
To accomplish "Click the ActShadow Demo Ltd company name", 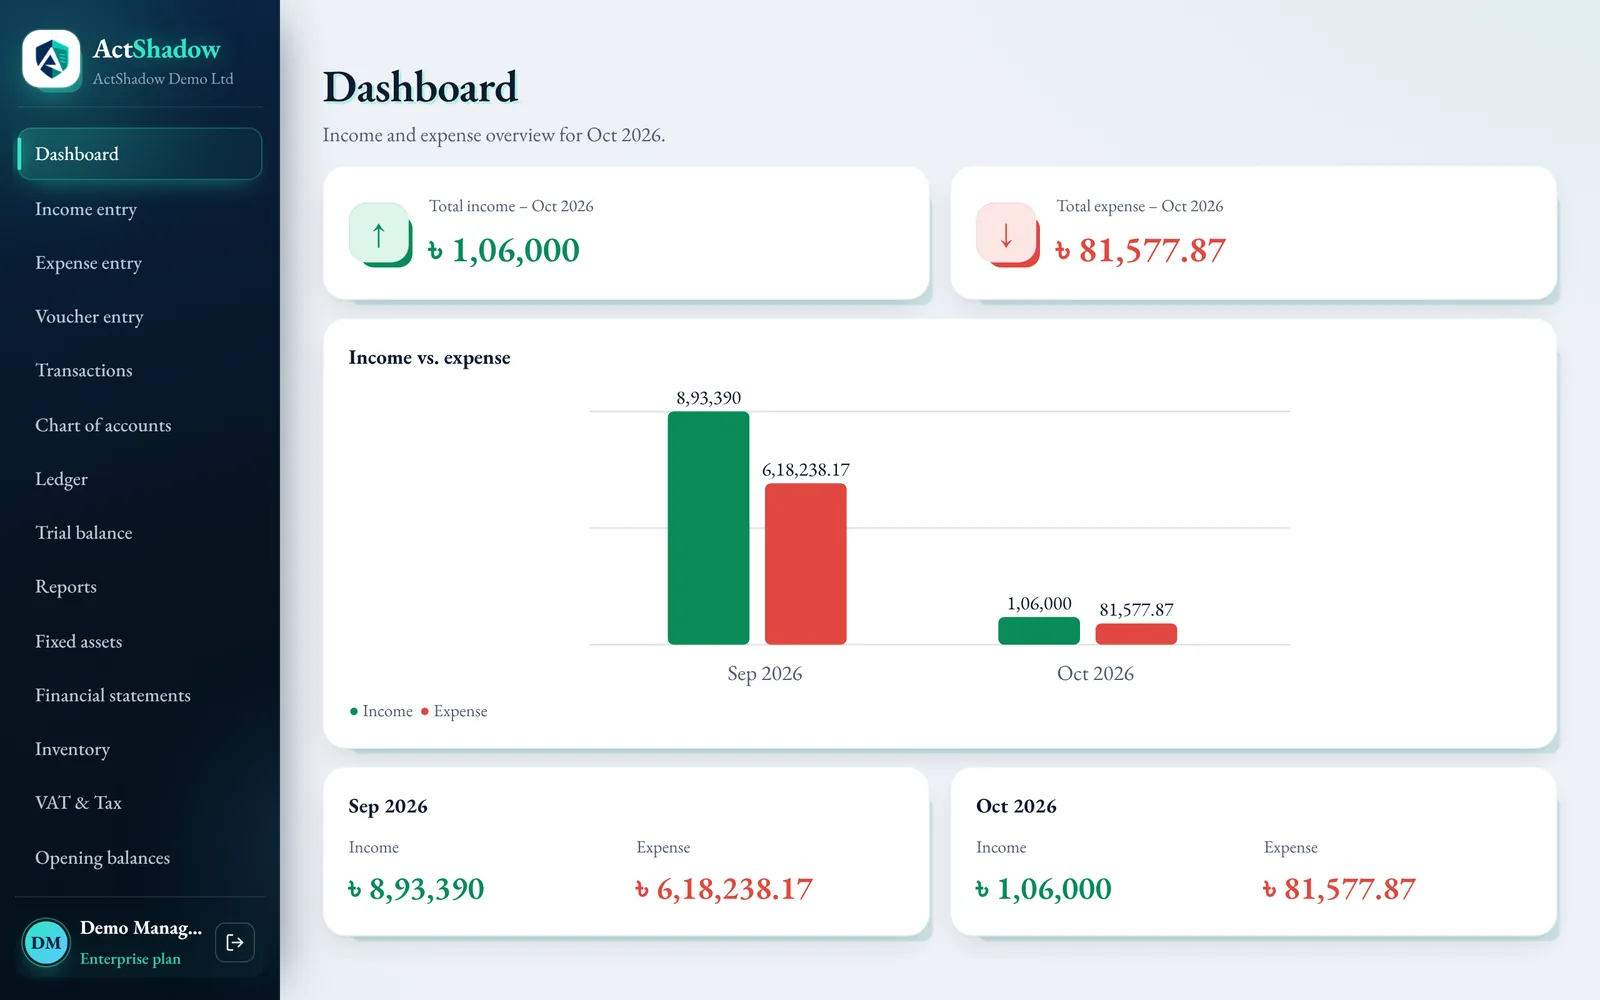I will (x=163, y=79).
